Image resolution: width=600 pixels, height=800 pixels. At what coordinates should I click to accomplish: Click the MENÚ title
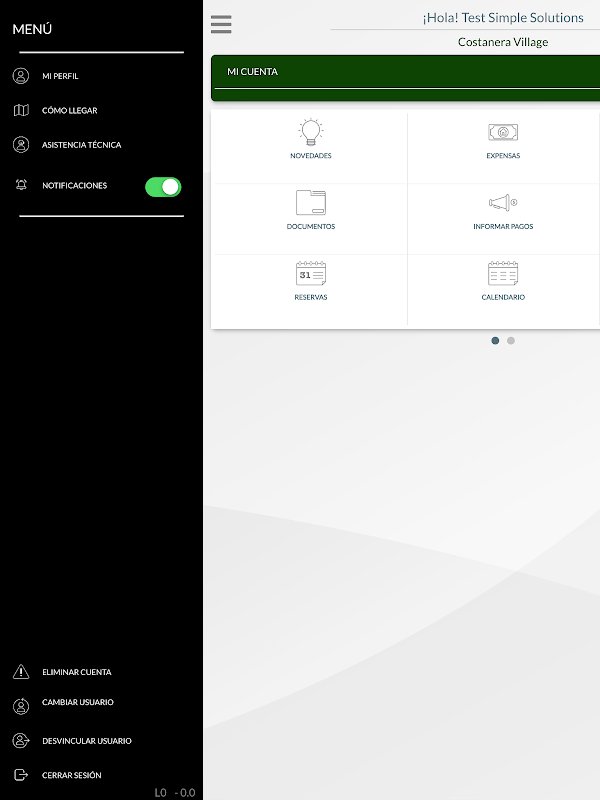(x=32, y=29)
